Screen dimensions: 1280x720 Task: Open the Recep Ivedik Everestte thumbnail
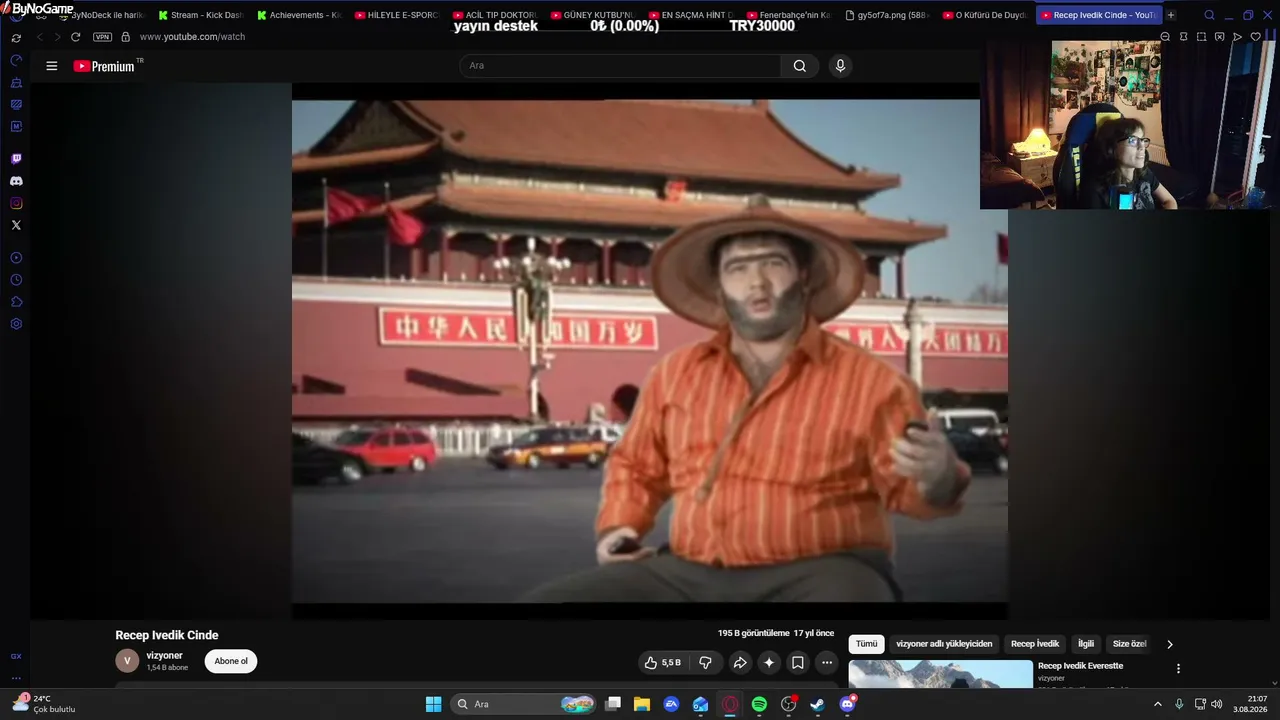coord(940,674)
